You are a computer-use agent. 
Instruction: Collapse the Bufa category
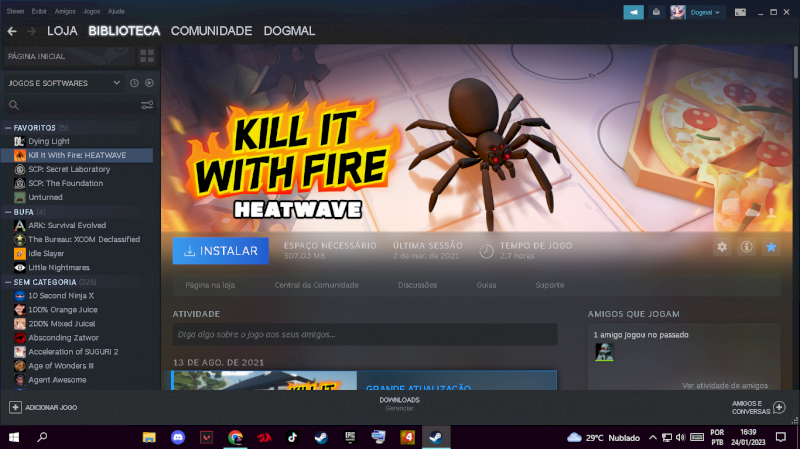(8, 212)
